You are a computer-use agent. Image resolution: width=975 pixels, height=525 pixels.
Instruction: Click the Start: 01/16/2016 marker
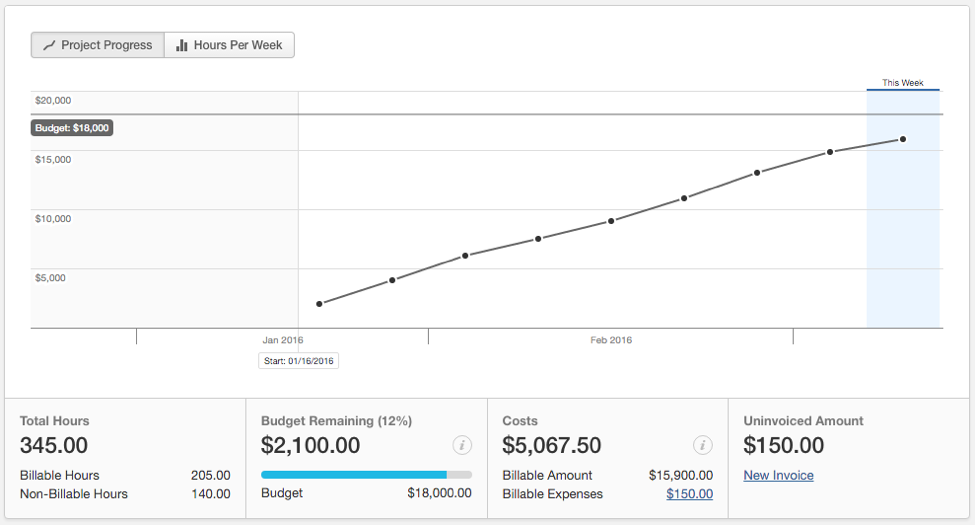pos(298,361)
